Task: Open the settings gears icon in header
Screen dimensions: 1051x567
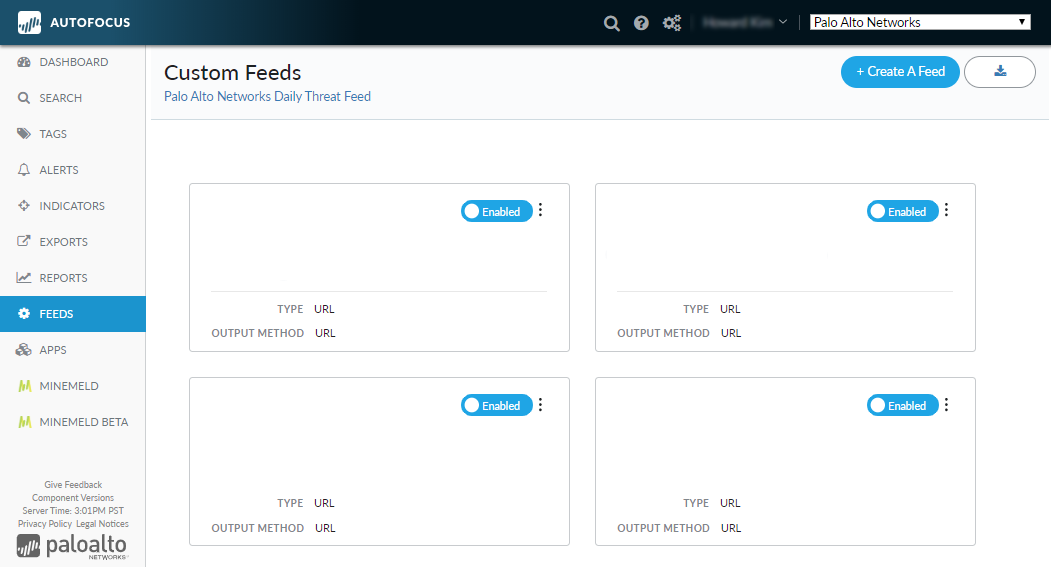Action: coord(672,22)
